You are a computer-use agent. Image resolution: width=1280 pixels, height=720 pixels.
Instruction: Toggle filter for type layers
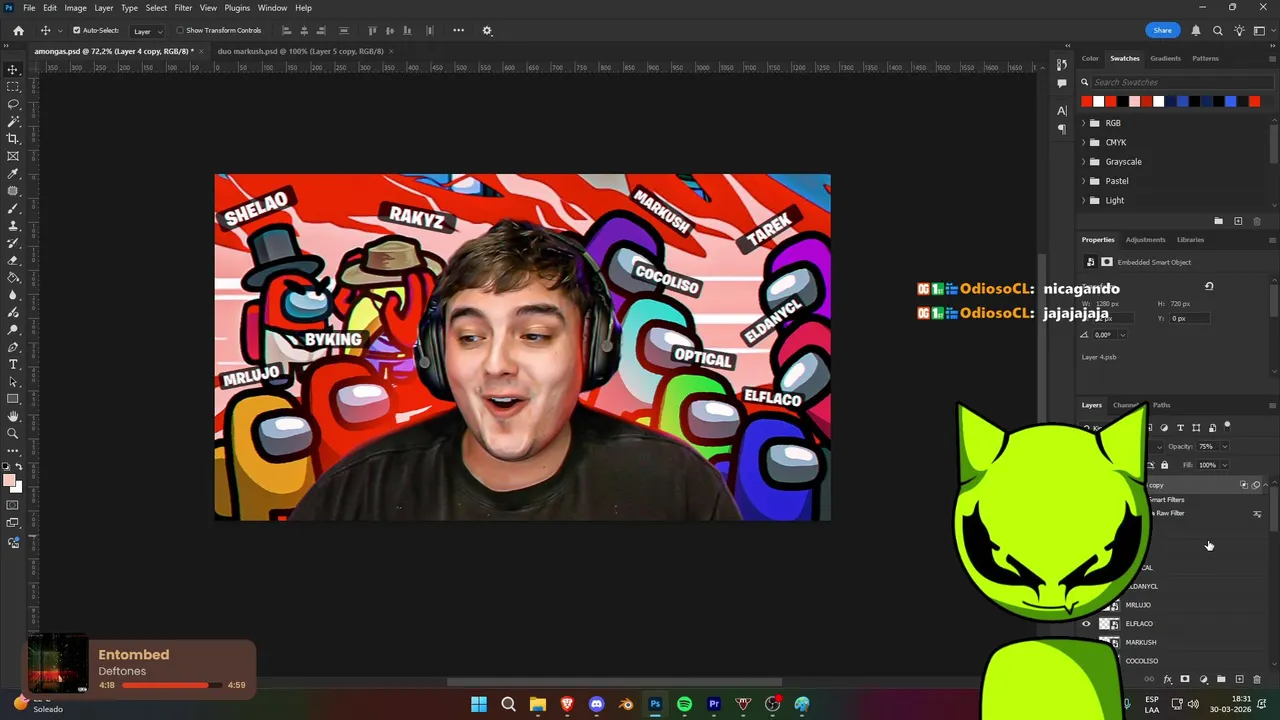point(1180,428)
